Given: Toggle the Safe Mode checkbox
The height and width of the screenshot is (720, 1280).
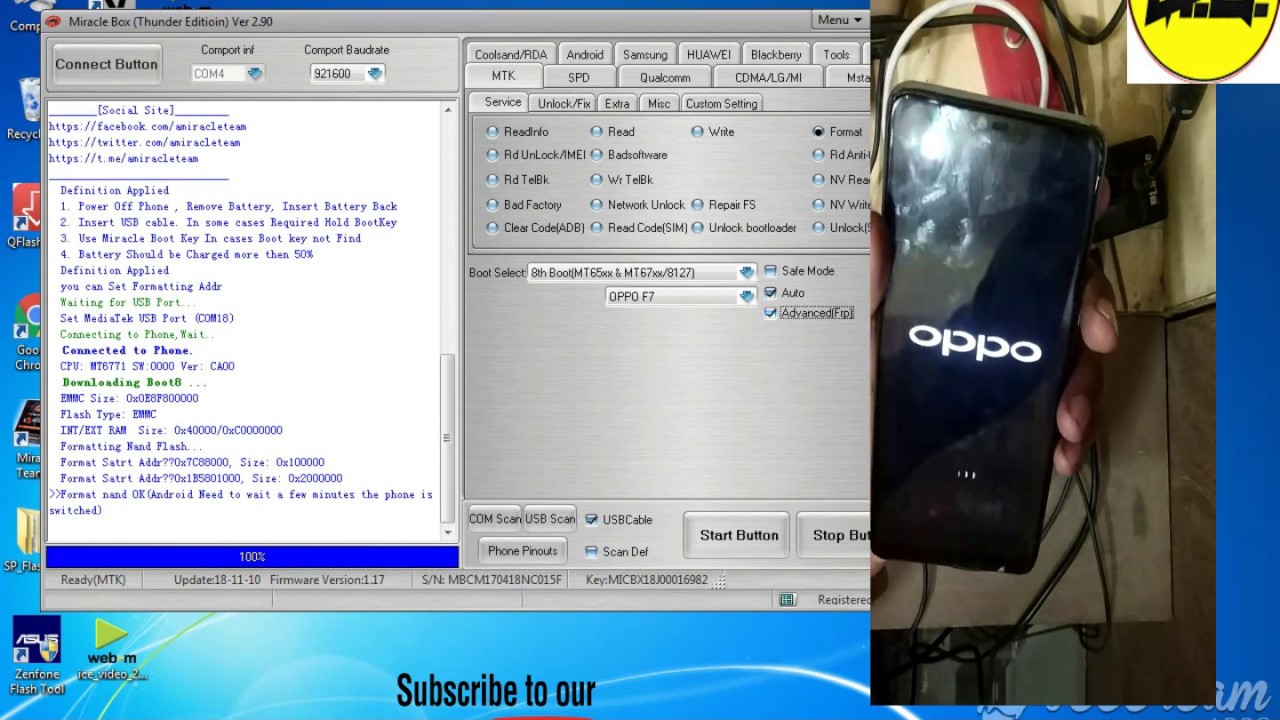Looking at the screenshot, I should click(x=799, y=271).
